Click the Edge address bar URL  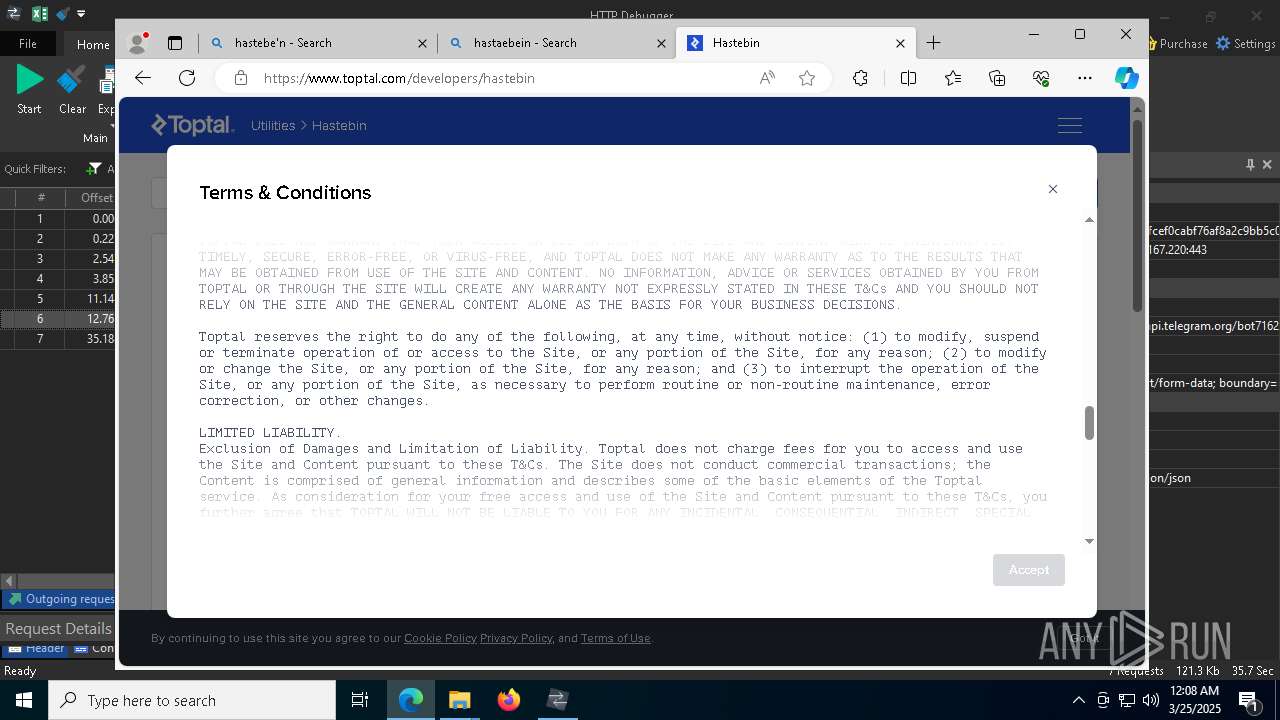coord(399,78)
